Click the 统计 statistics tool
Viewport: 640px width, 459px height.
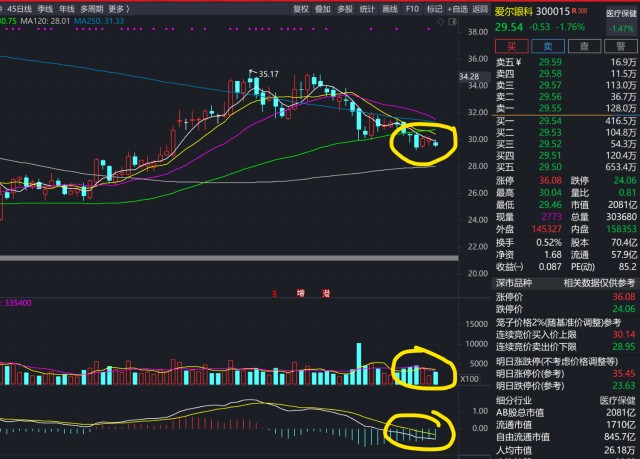[x=367, y=8]
